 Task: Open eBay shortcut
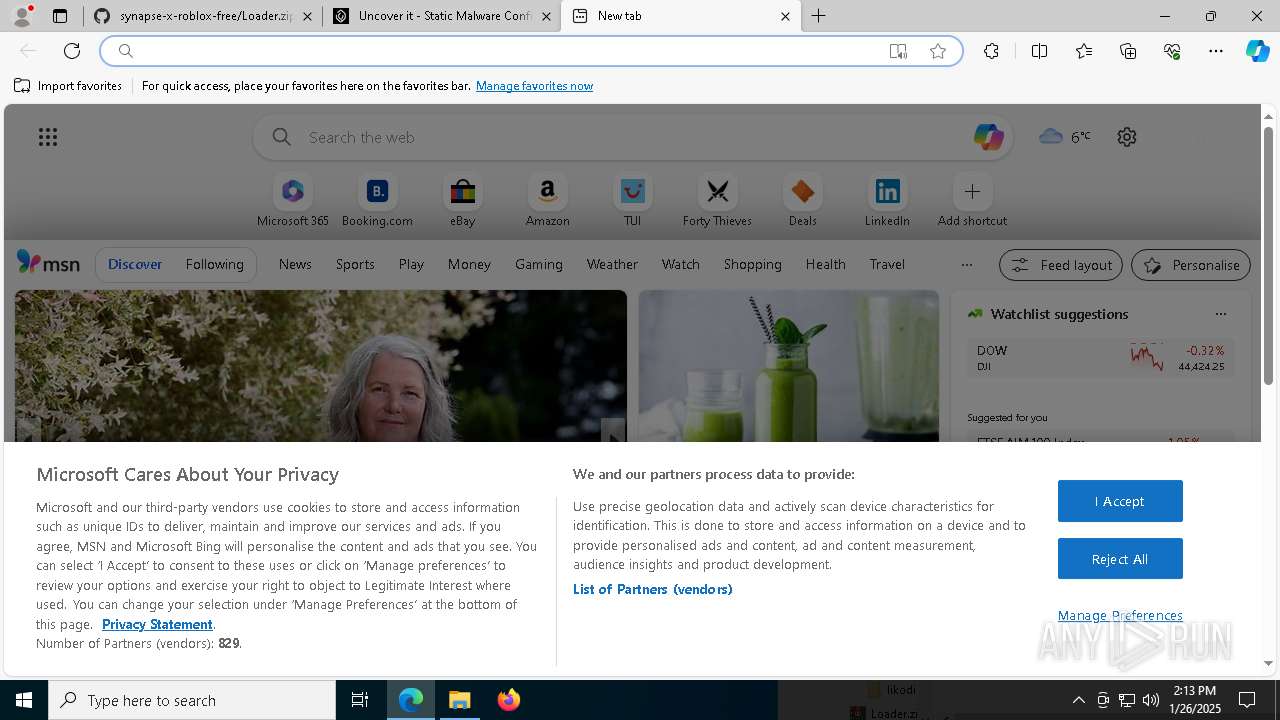462,201
